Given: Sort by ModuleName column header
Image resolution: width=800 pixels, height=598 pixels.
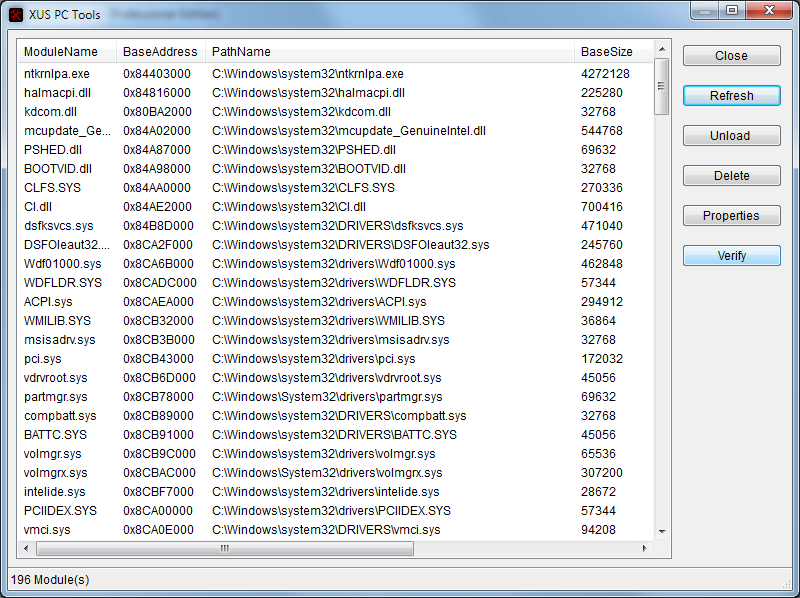Looking at the screenshot, I should pyautogui.click(x=61, y=51).
